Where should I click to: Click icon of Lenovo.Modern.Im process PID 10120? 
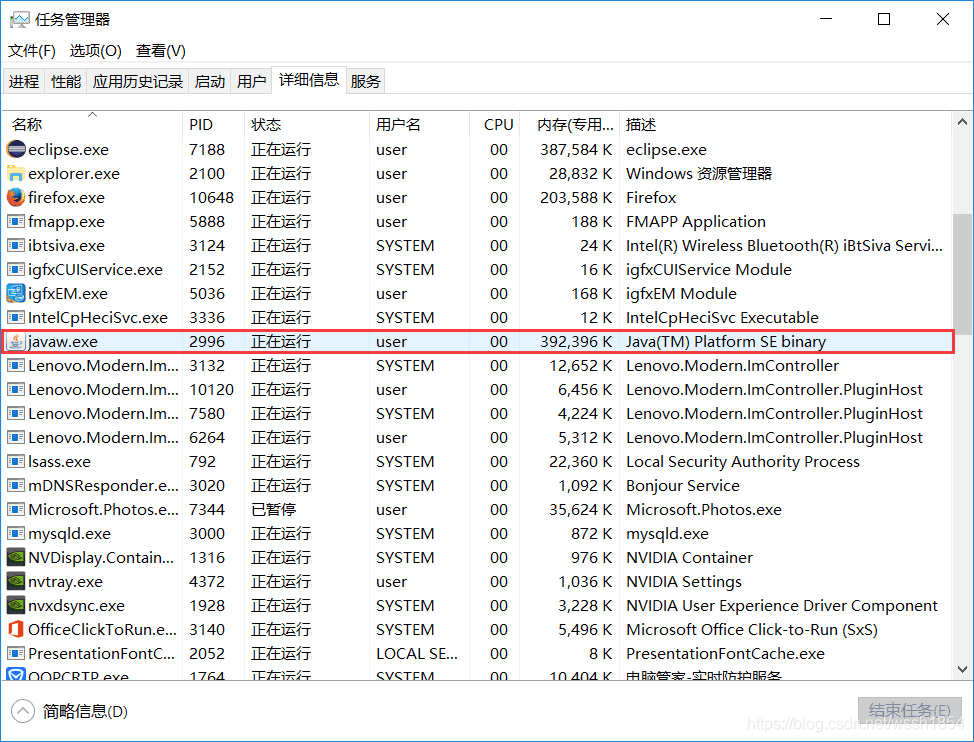click(x=16, y=389)
